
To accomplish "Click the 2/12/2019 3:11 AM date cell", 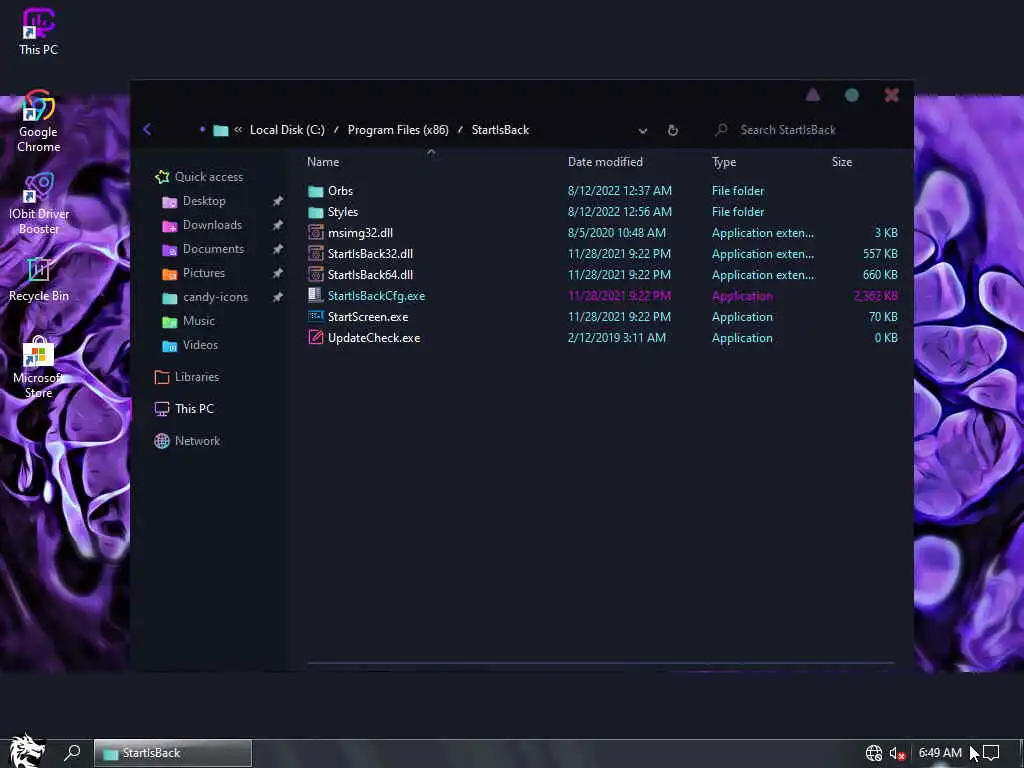I will pos(616,338).
